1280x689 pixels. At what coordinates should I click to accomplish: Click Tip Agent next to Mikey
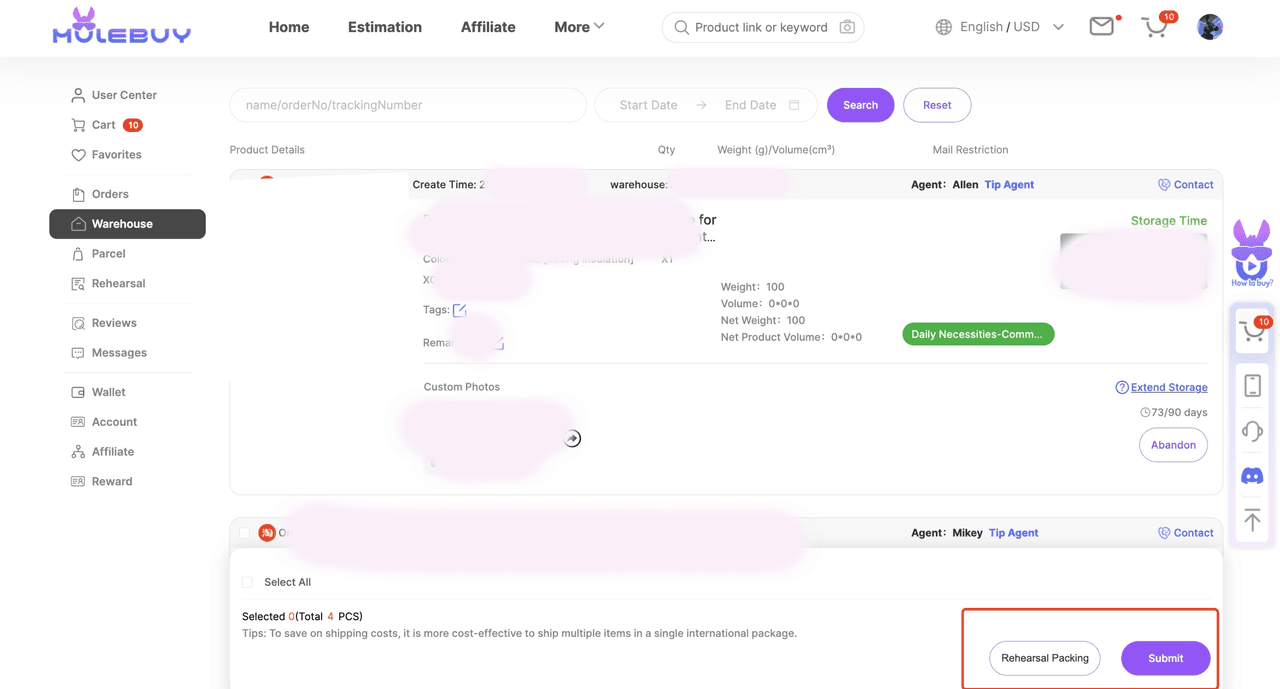tap(1013, 533)
